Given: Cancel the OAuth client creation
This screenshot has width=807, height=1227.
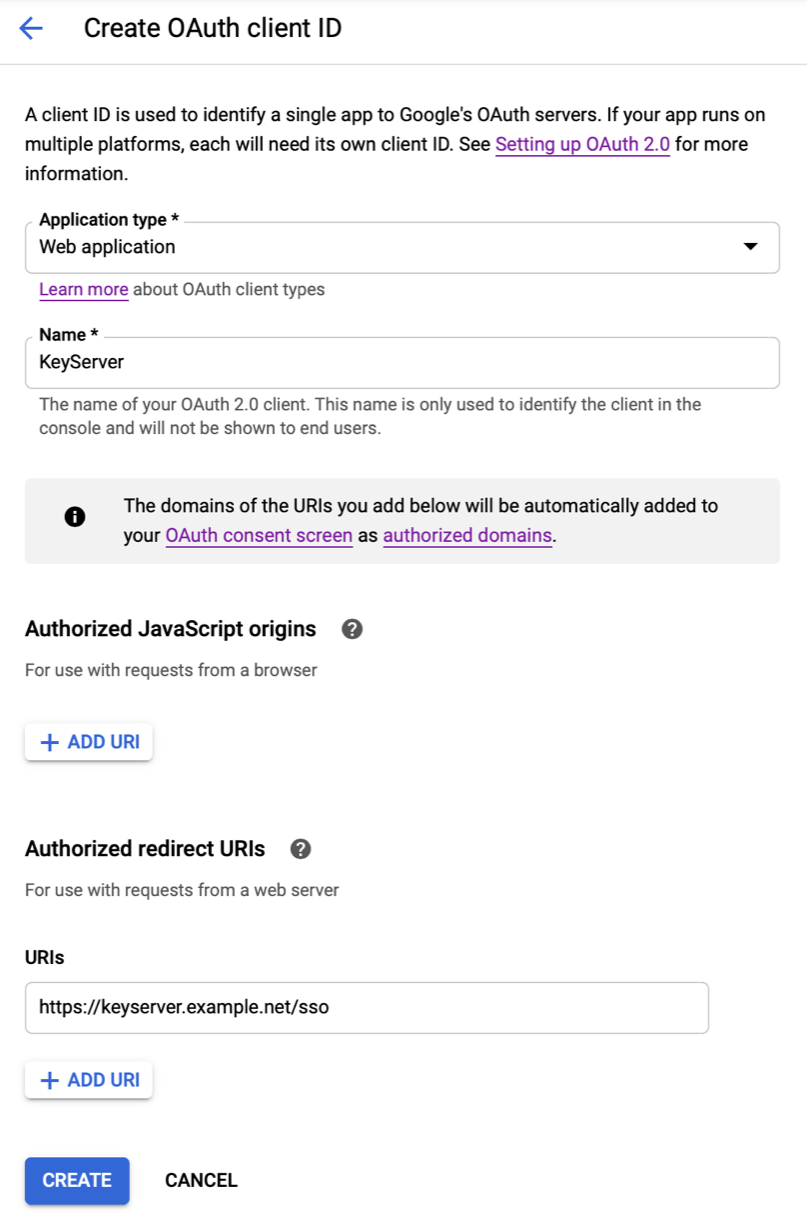Looking at the screenshot, I should (200, 1181).
